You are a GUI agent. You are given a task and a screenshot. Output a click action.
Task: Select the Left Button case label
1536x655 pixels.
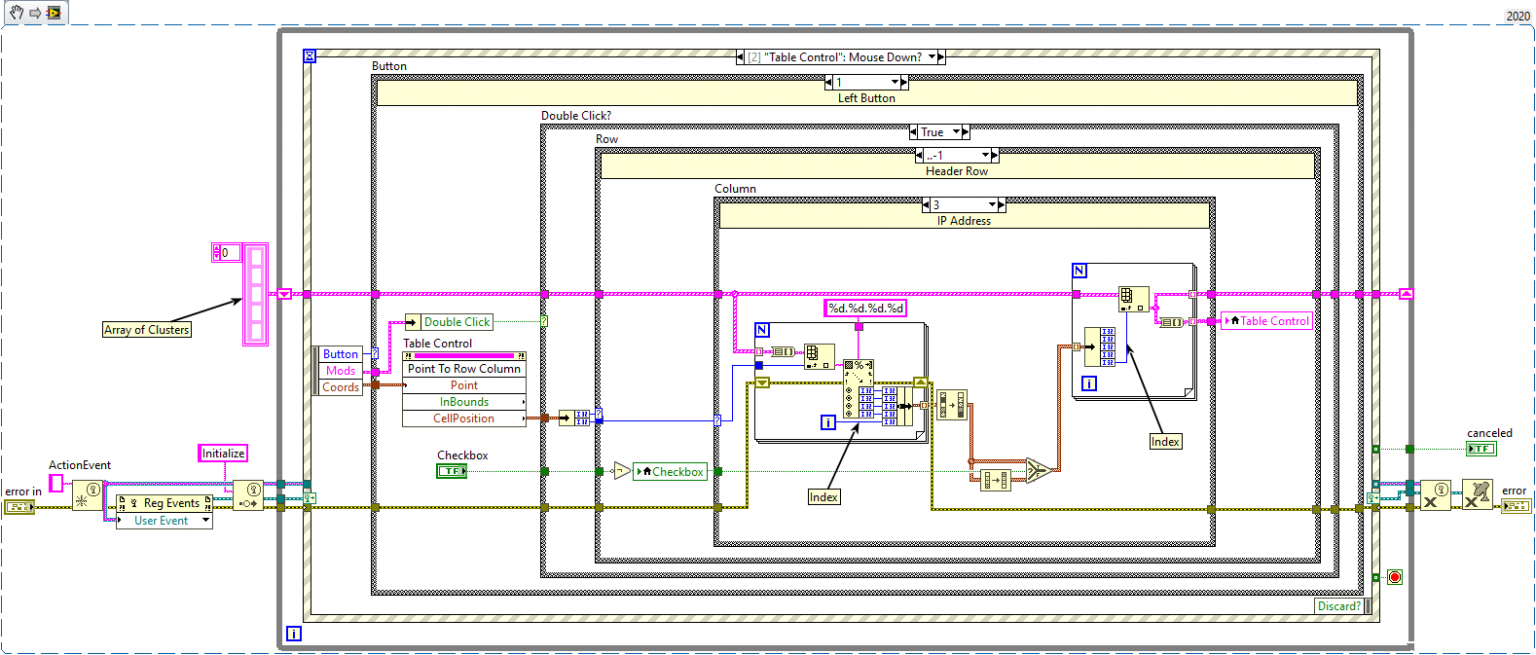pos(866,97)
